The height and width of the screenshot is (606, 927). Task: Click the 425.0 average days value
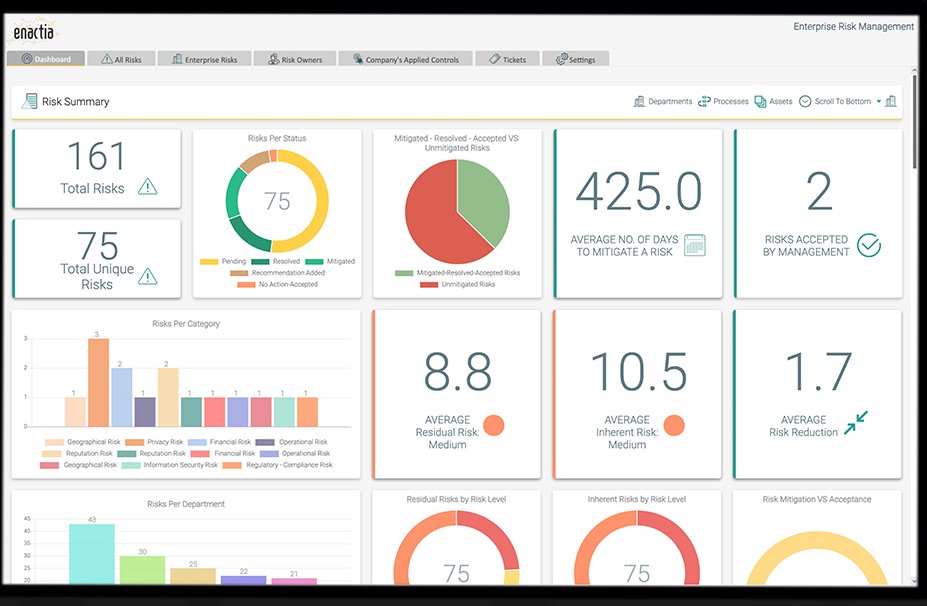coord(638,192)
